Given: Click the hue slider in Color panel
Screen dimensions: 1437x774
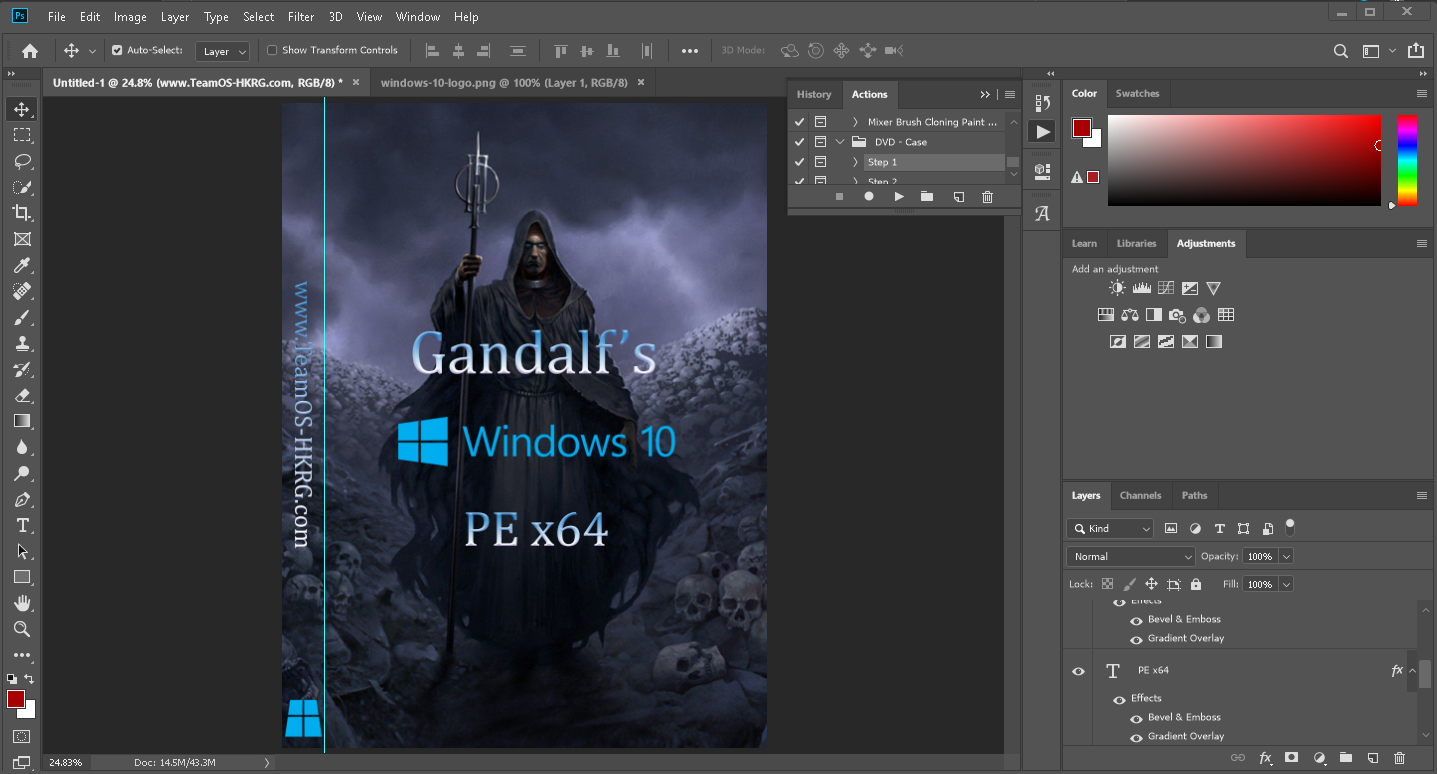Looking at the screenshot, I should tap(1407, 160).
